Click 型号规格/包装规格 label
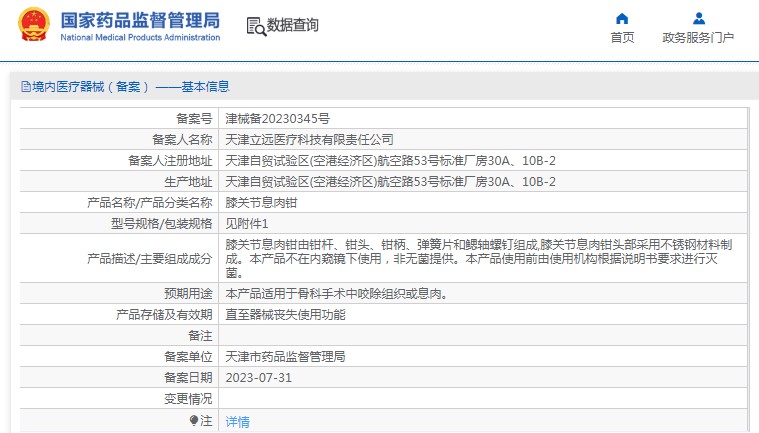The height and width of the screenshot is (433, 759). pyautogui.click(x=162, y=224)
